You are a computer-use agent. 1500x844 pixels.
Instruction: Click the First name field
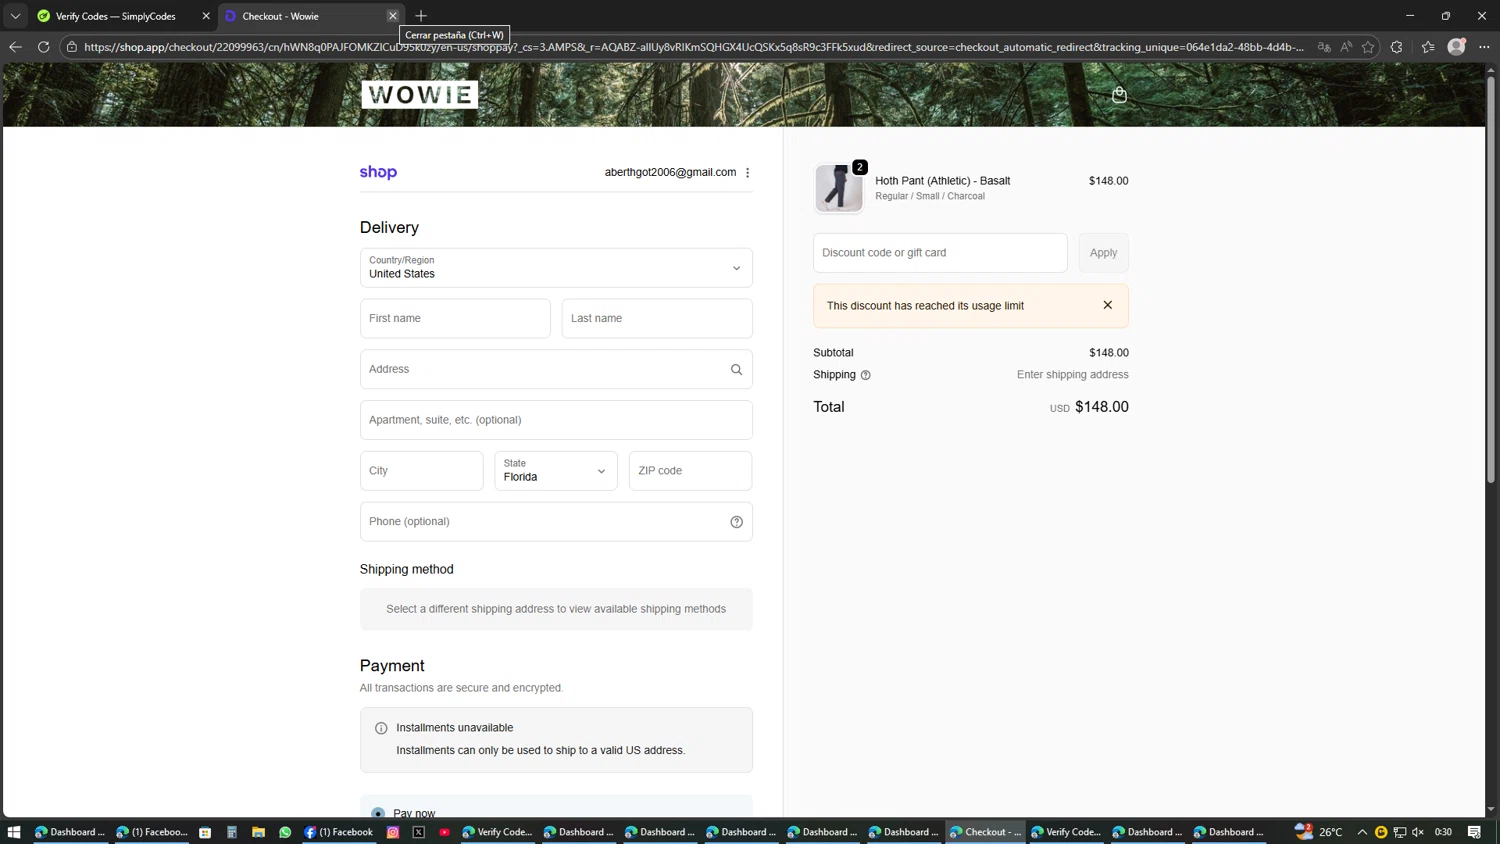pyautogui.click(x=455, y=318)
